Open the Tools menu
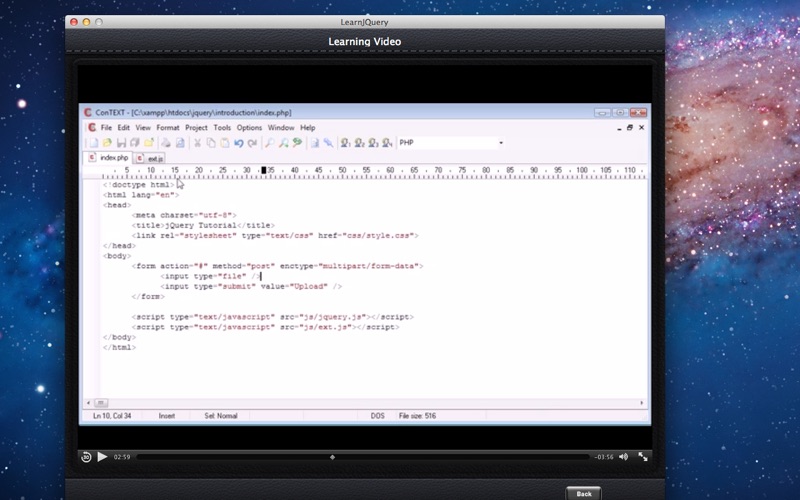This screenshot has width=800, height=500. click(x=222, y=128)
